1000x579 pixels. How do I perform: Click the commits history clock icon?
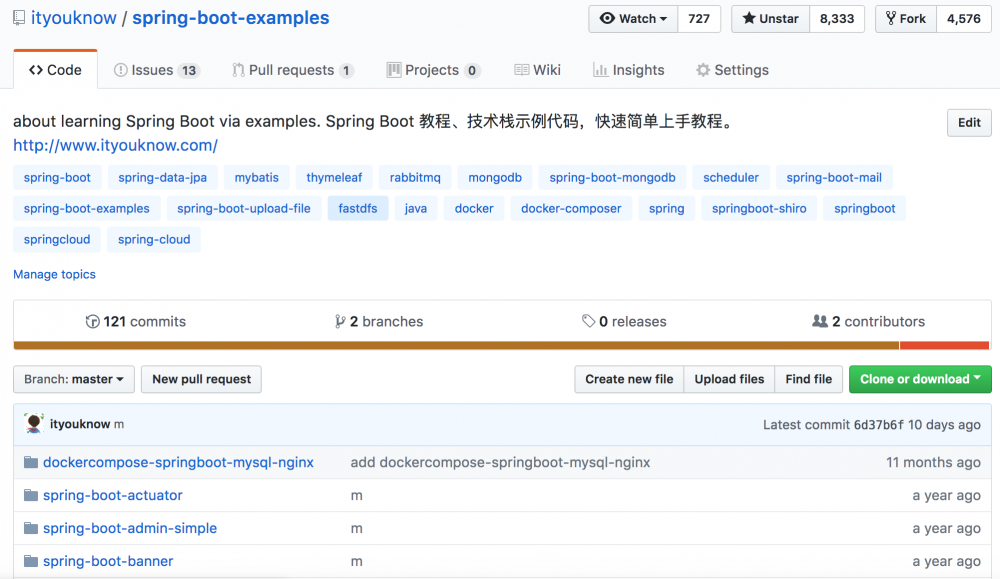coord(93,322)
